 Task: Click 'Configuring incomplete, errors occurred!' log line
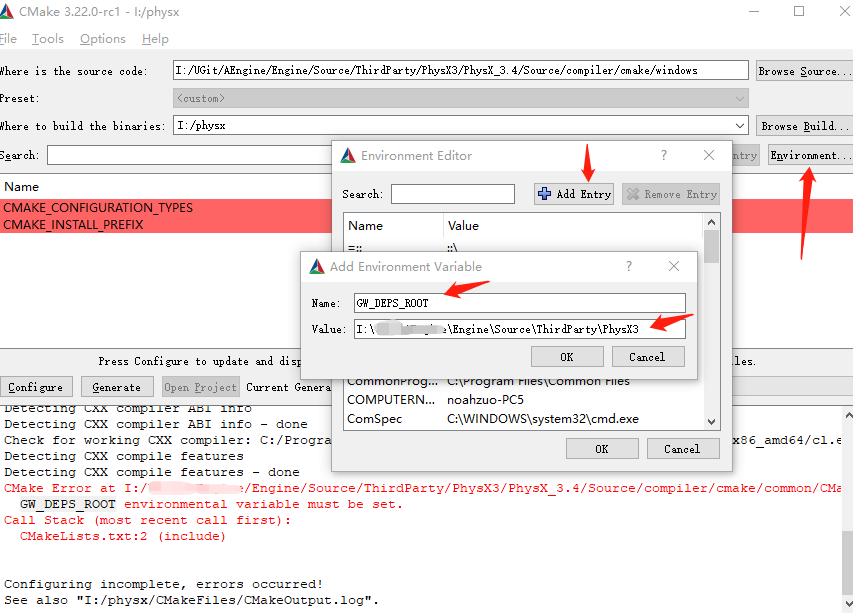[x=163, y=584]
